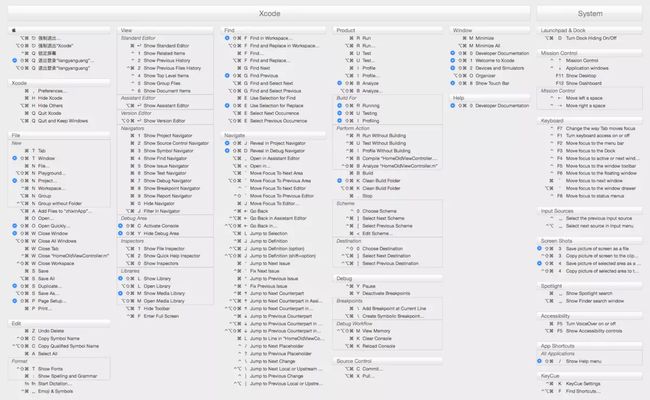The height and width of the screenshot is (400, 650).
Task: Choose Show Fonts under Format
Action: [50, 369]
